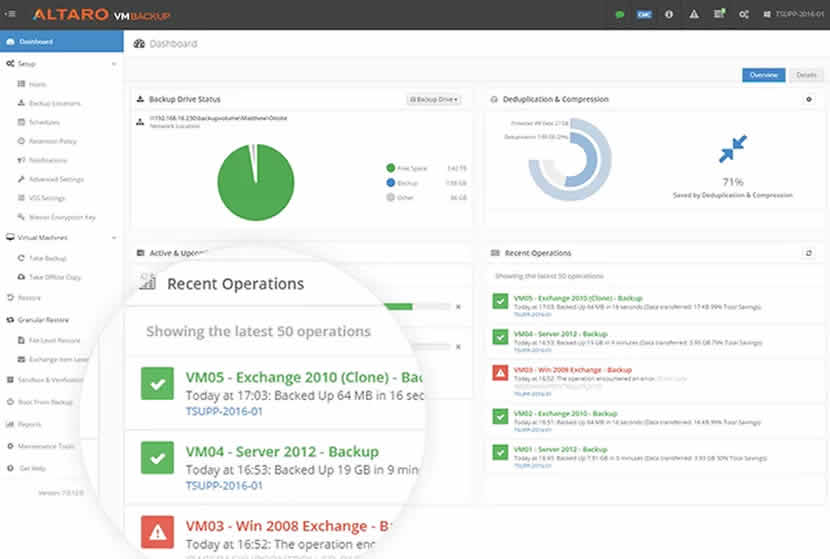Screen dimensions: 830x559
Task: Open the Granular Restore icon
Action: (x=10, y=320)
